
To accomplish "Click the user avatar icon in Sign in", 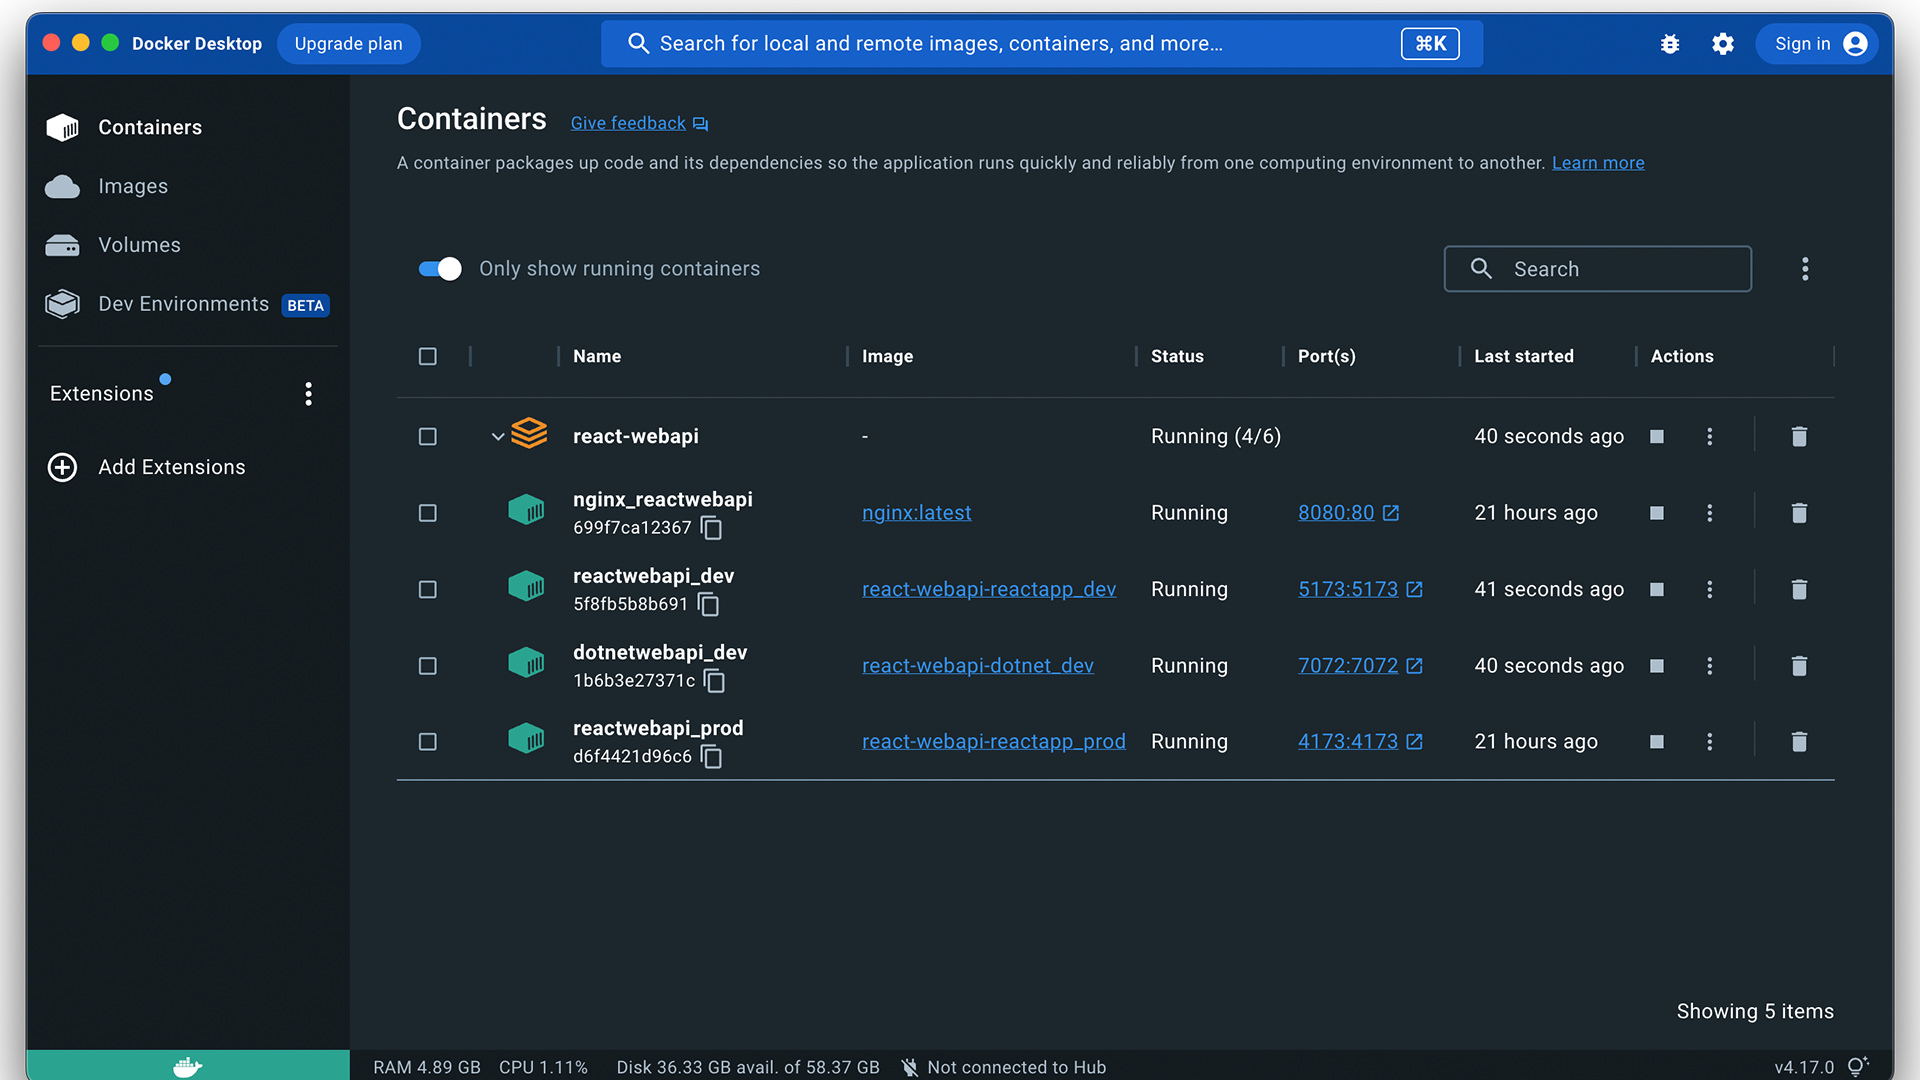I will tap(1855, 44).
